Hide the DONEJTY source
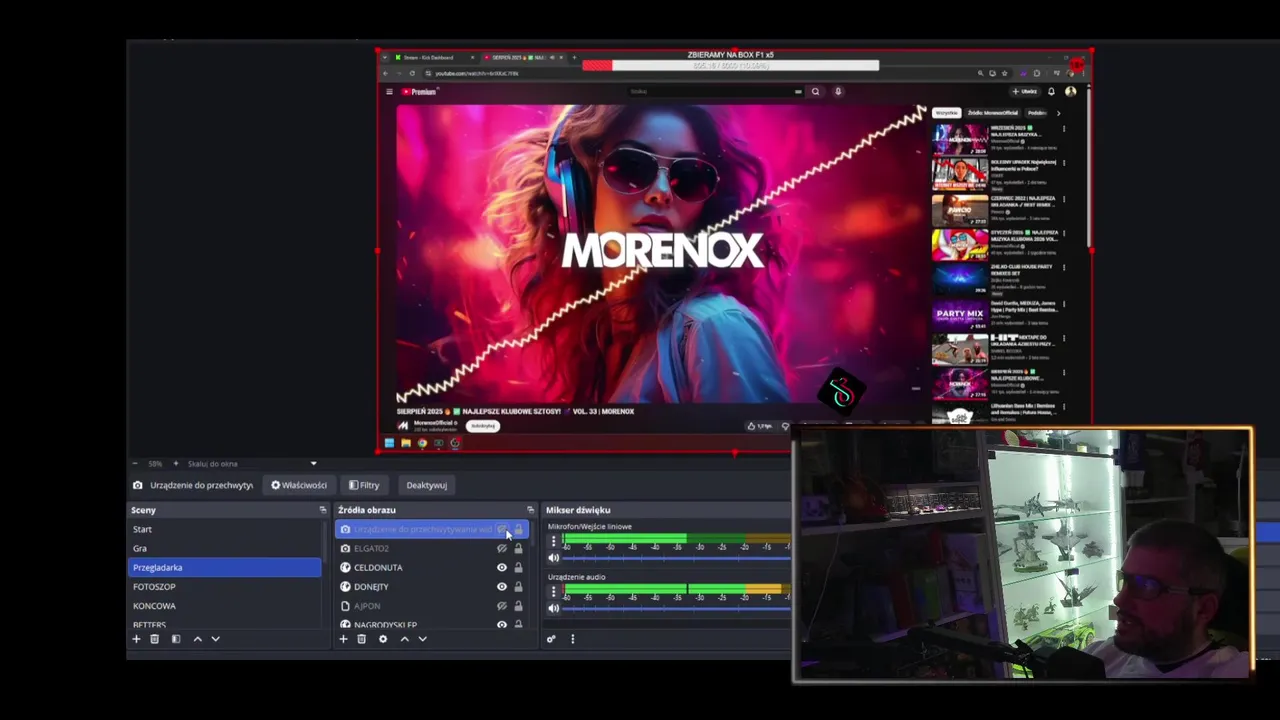1280x720 pixels. pyautogui.click(x=502, y=586)
